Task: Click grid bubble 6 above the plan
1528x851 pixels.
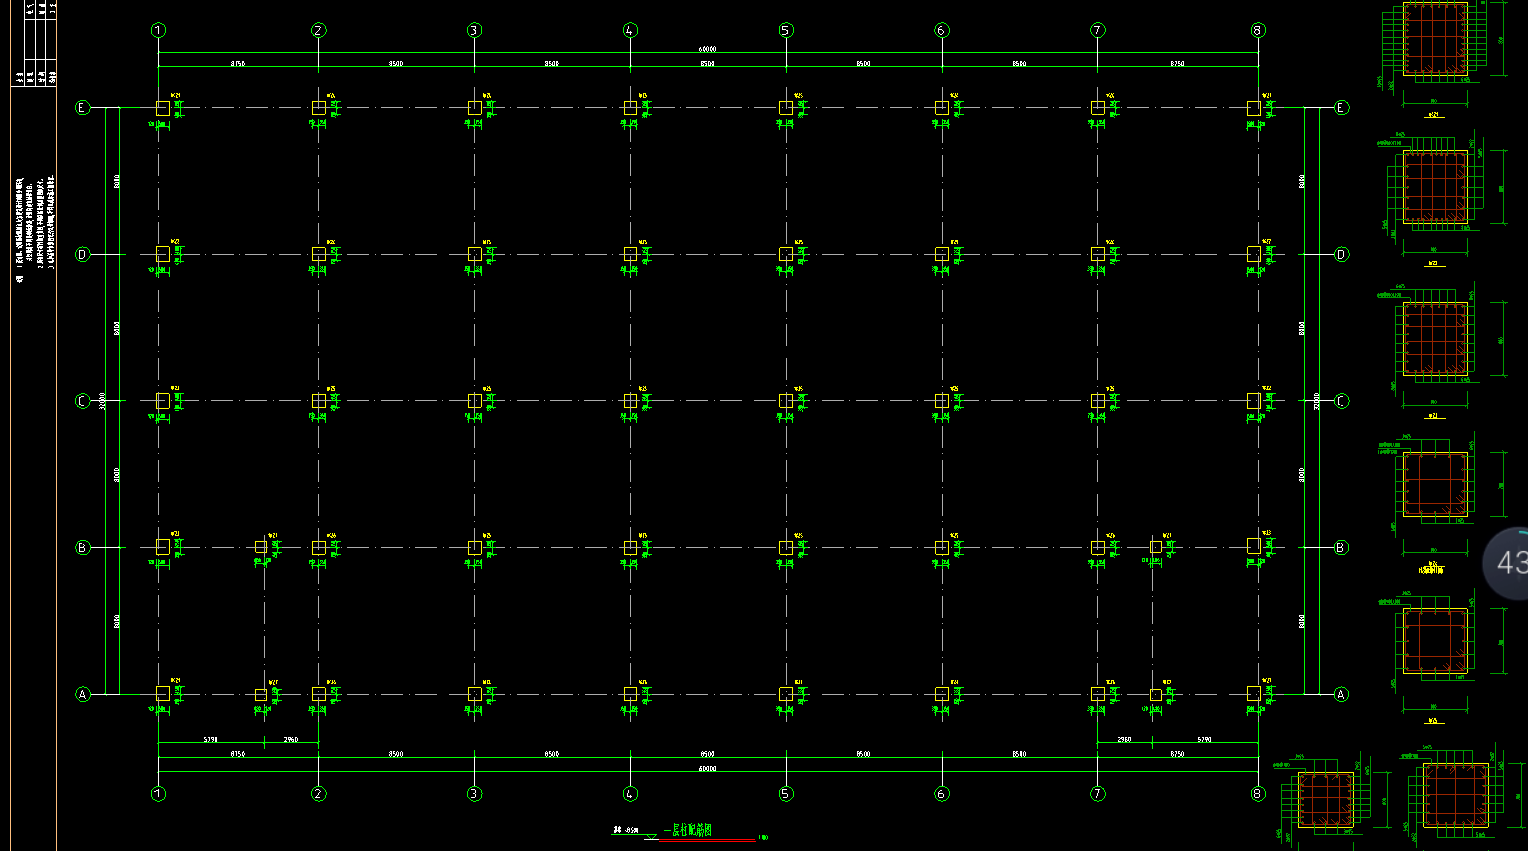Action: coord(941,30)
